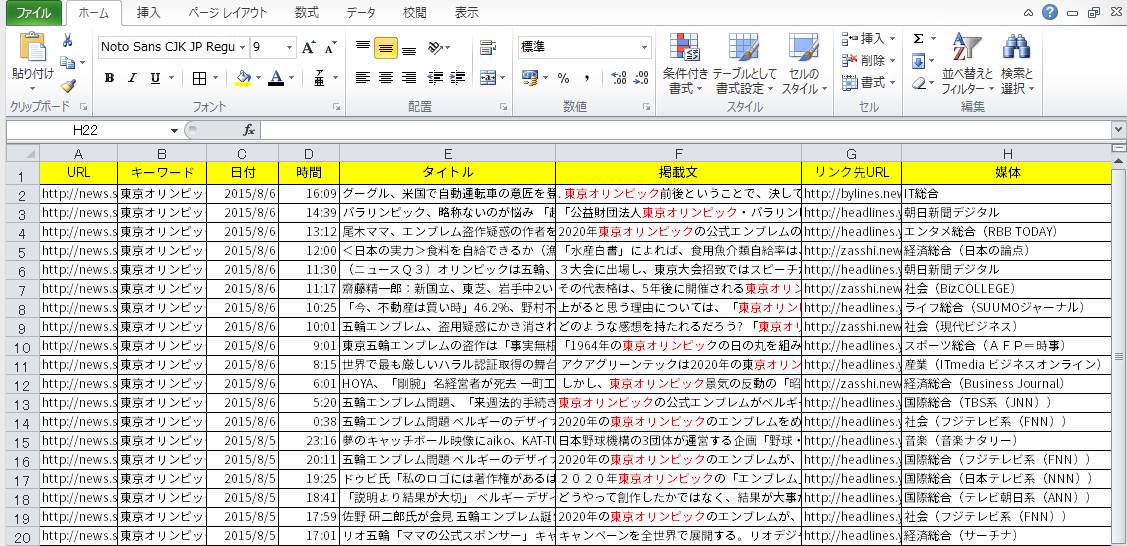The width and height of the screenshot is (1127, 546).
Task: Open the font color dropdown arrow
Action: click(292, 78)
